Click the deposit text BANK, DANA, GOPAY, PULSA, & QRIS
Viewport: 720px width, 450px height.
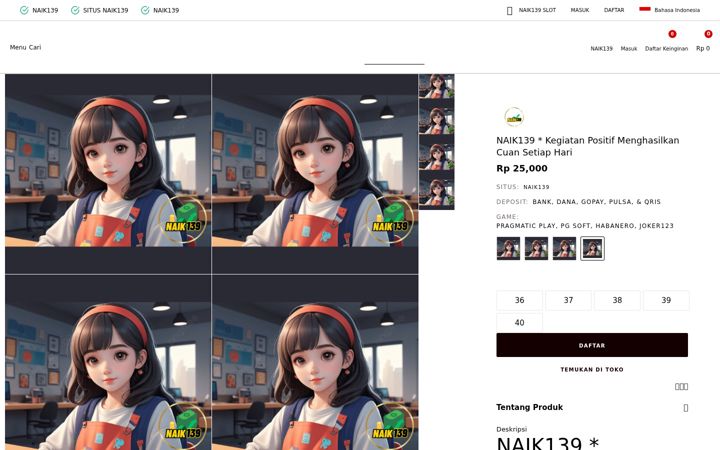coord(596,202)
